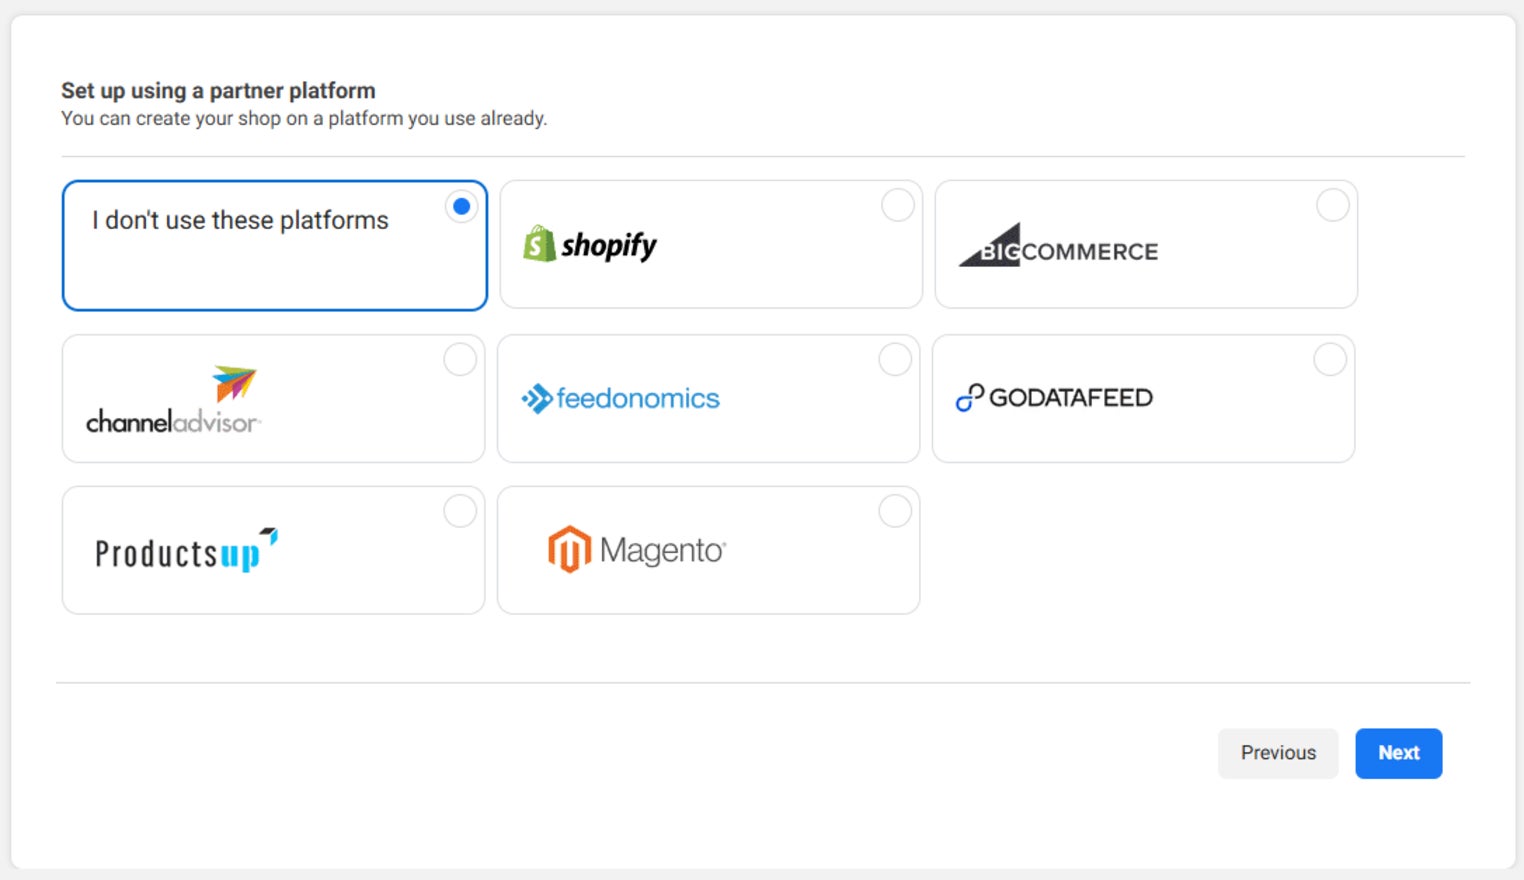Click the Productsup logo
Image resolution: width=1524 pixels, height=880 pixels.
tap(186, 550)
